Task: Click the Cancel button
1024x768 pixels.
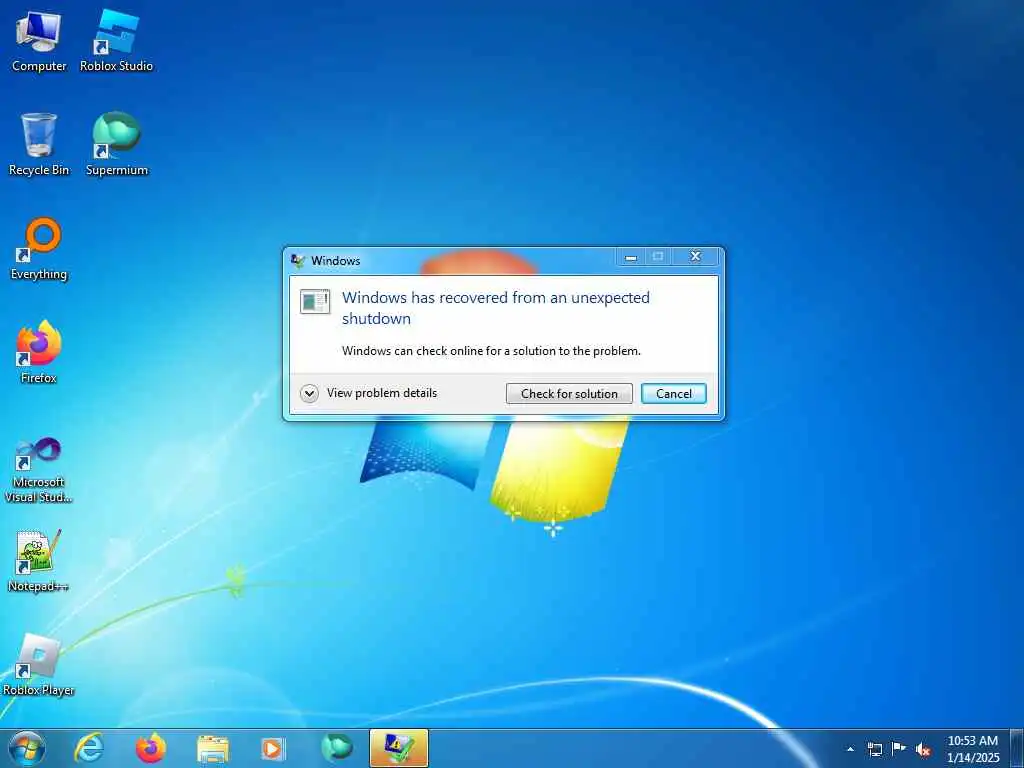Action: 673,394
